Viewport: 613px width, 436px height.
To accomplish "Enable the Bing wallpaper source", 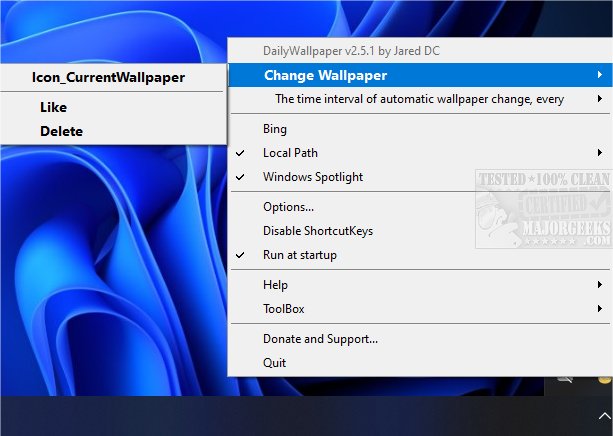I will (x=420, y=129).
